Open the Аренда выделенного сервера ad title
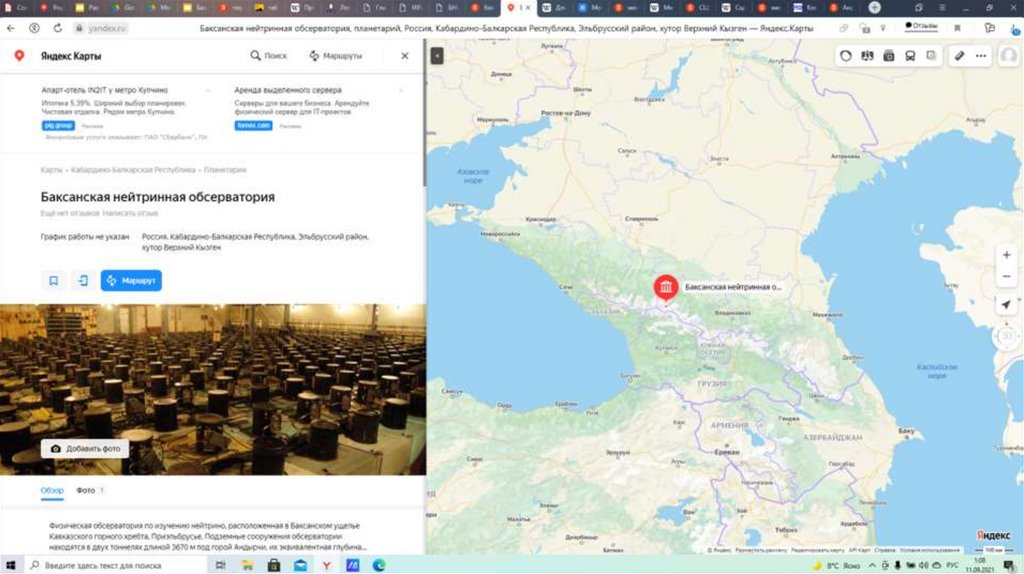This screenshot has height=574, width=1024. tap(288, 90)
